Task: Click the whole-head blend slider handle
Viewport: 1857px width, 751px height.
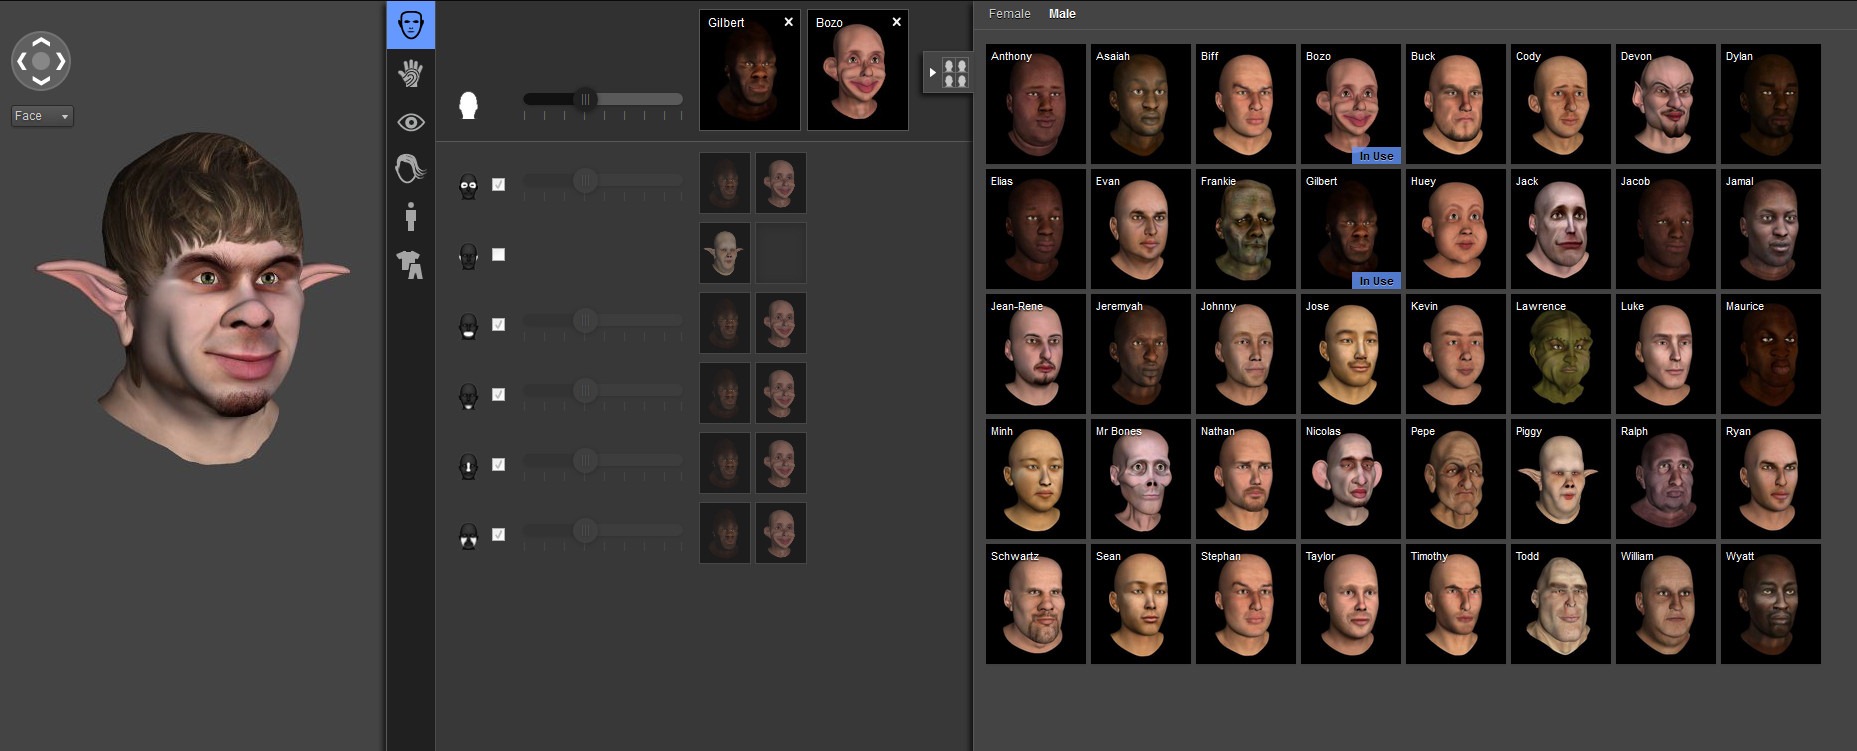Action: (585, 99)
